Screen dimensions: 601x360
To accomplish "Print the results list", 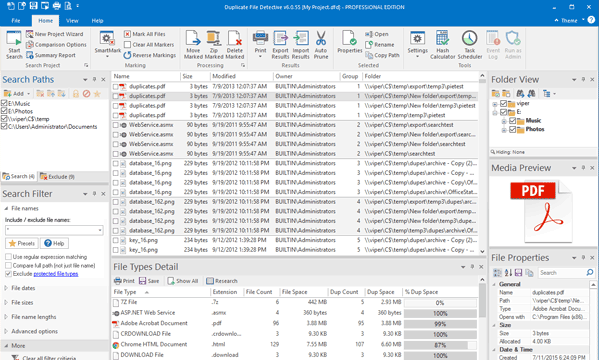I will pos(260,44).
